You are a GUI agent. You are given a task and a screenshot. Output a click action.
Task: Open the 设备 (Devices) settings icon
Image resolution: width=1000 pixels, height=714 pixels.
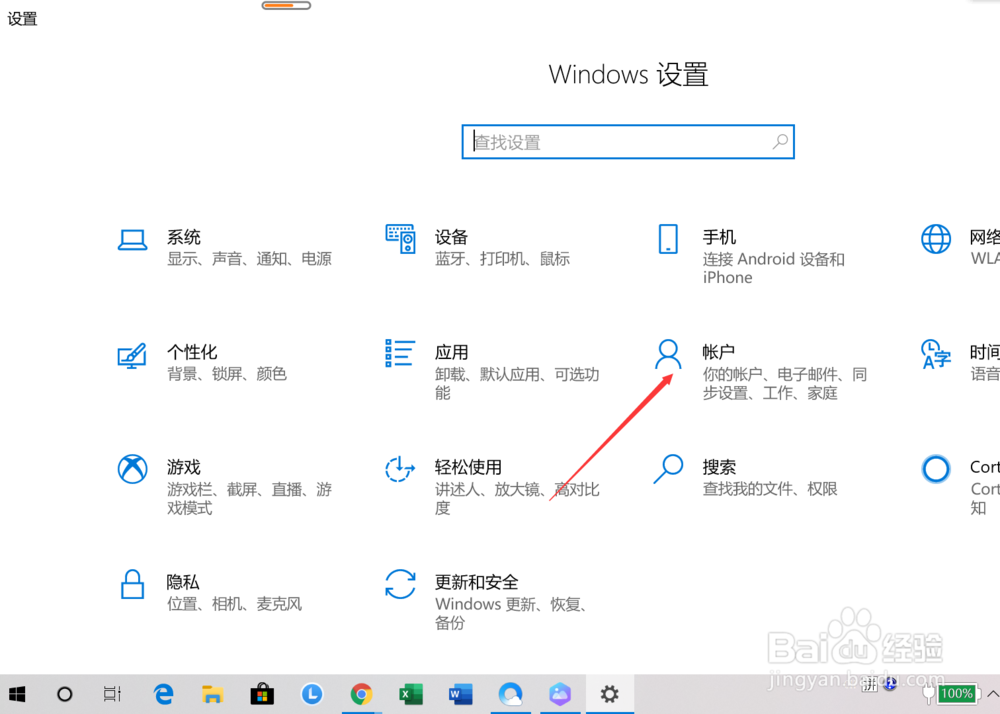pos(400,240)
